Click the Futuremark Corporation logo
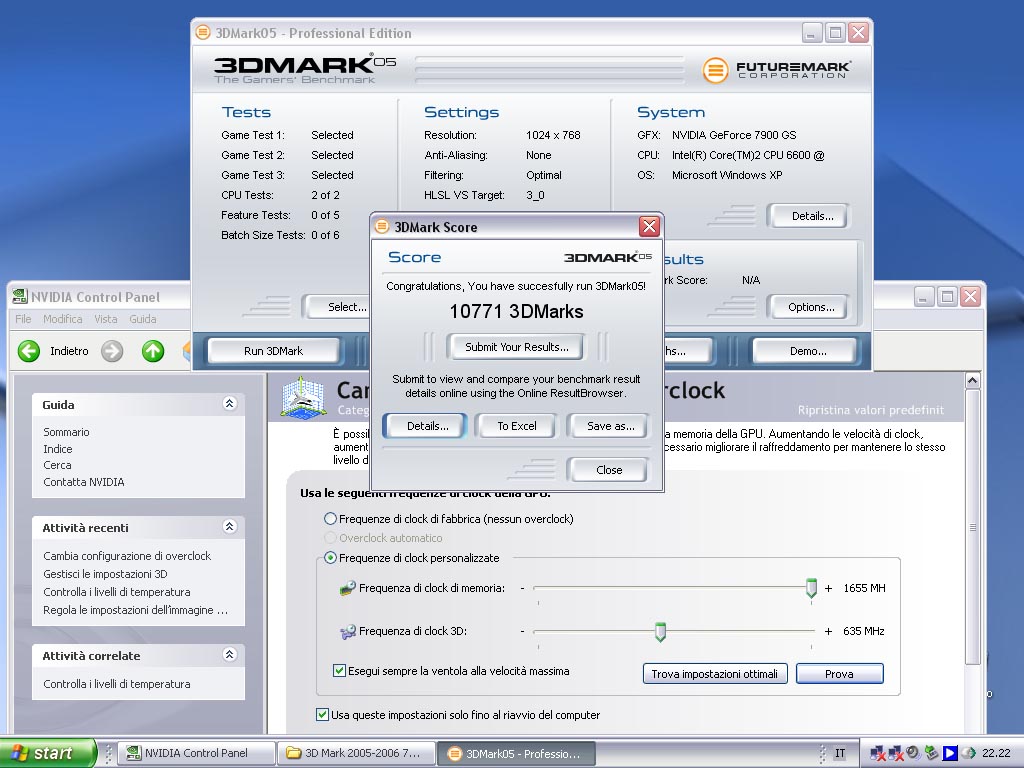 [776, 70]
